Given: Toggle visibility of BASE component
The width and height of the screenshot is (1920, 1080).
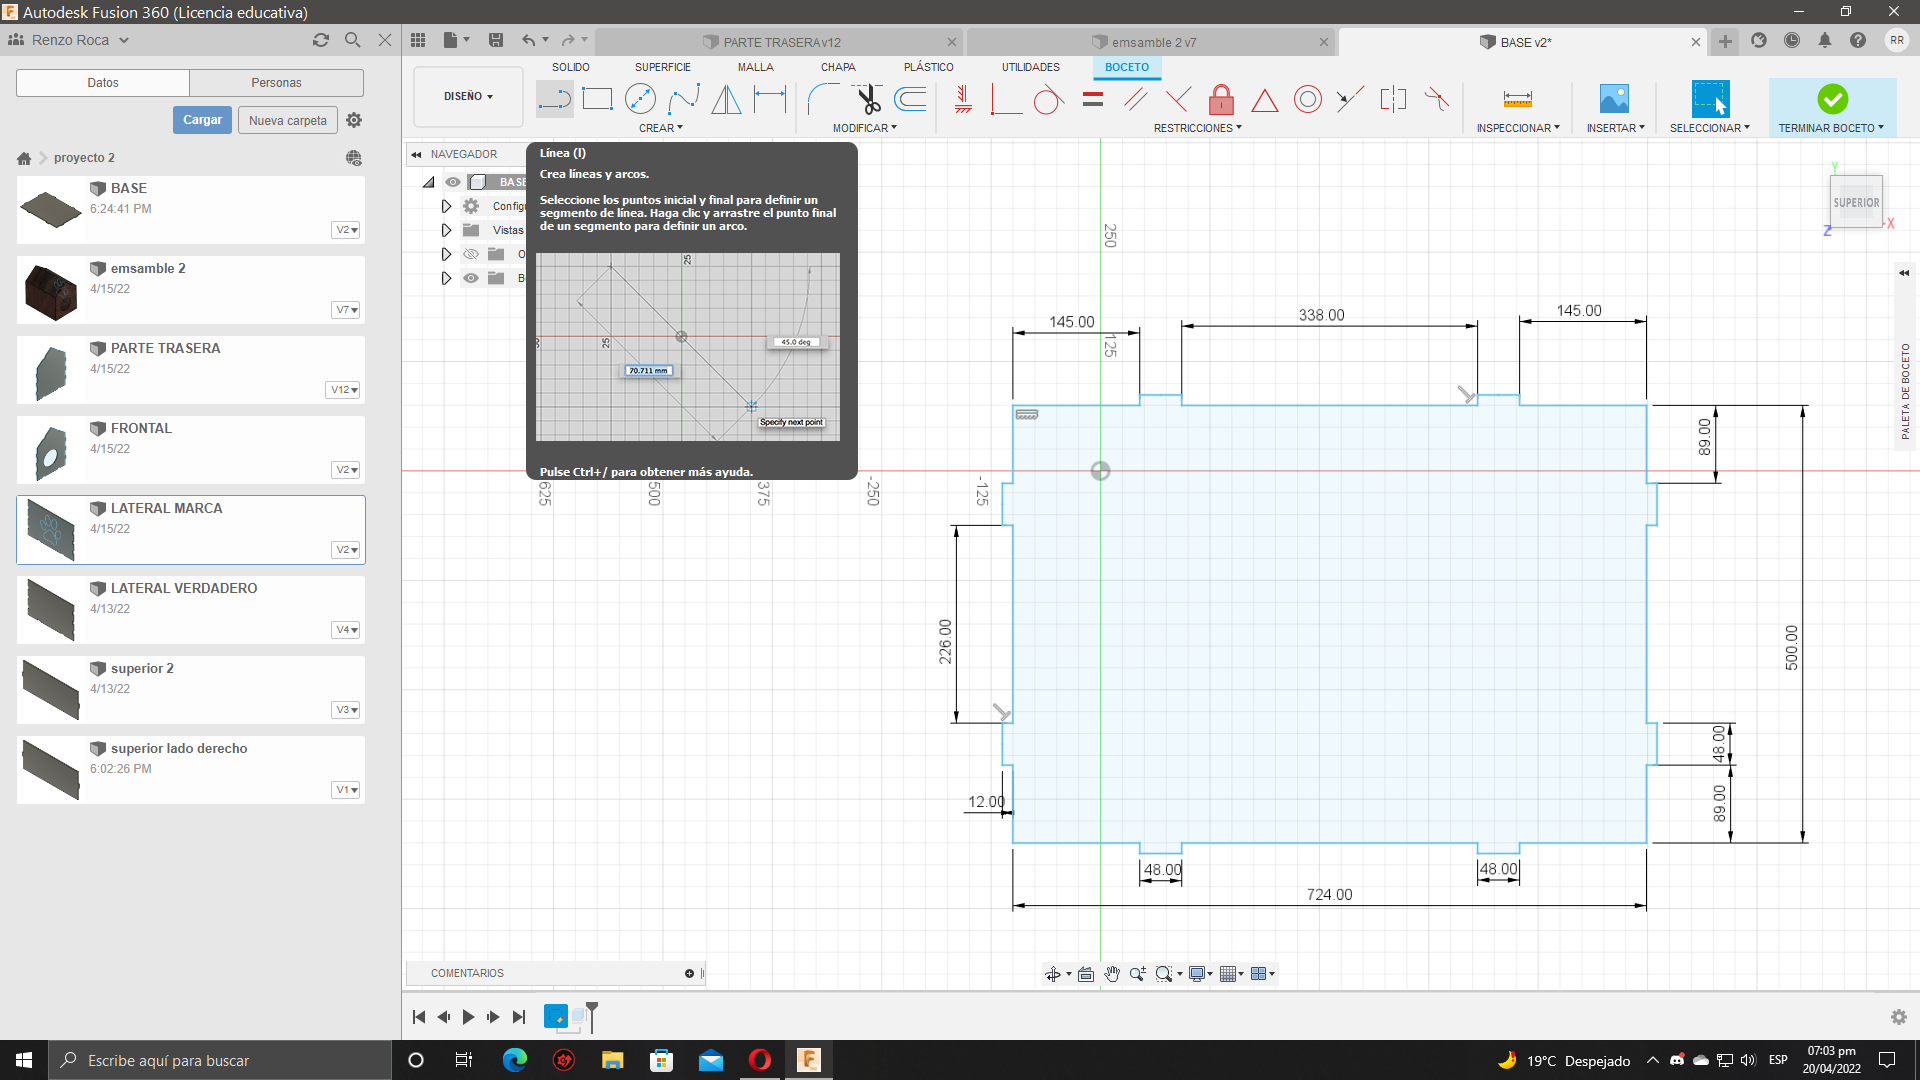Looking at the screenshot, I should pyautogui.click(x=453, y=182).
